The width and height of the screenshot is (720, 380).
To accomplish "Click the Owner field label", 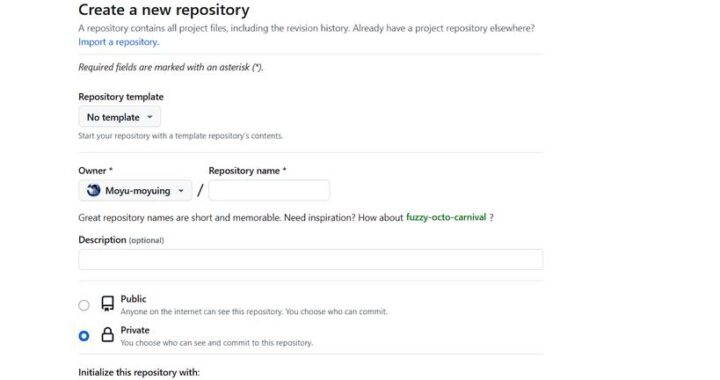I will [95, 171].
